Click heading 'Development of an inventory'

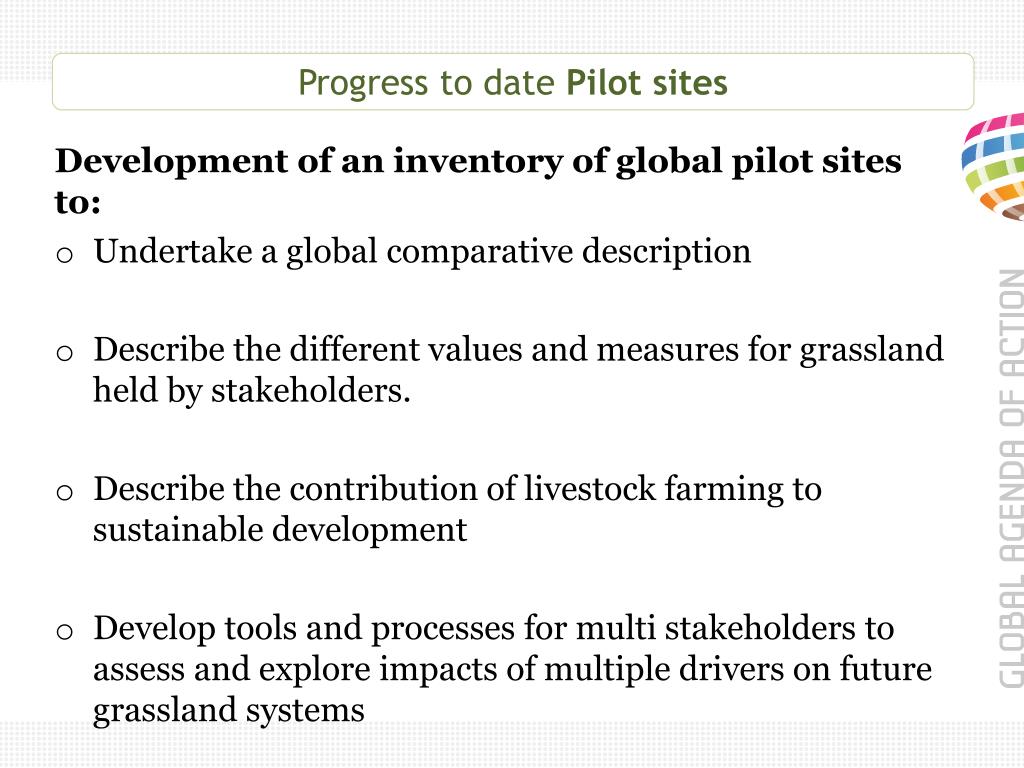click(478, 161)
